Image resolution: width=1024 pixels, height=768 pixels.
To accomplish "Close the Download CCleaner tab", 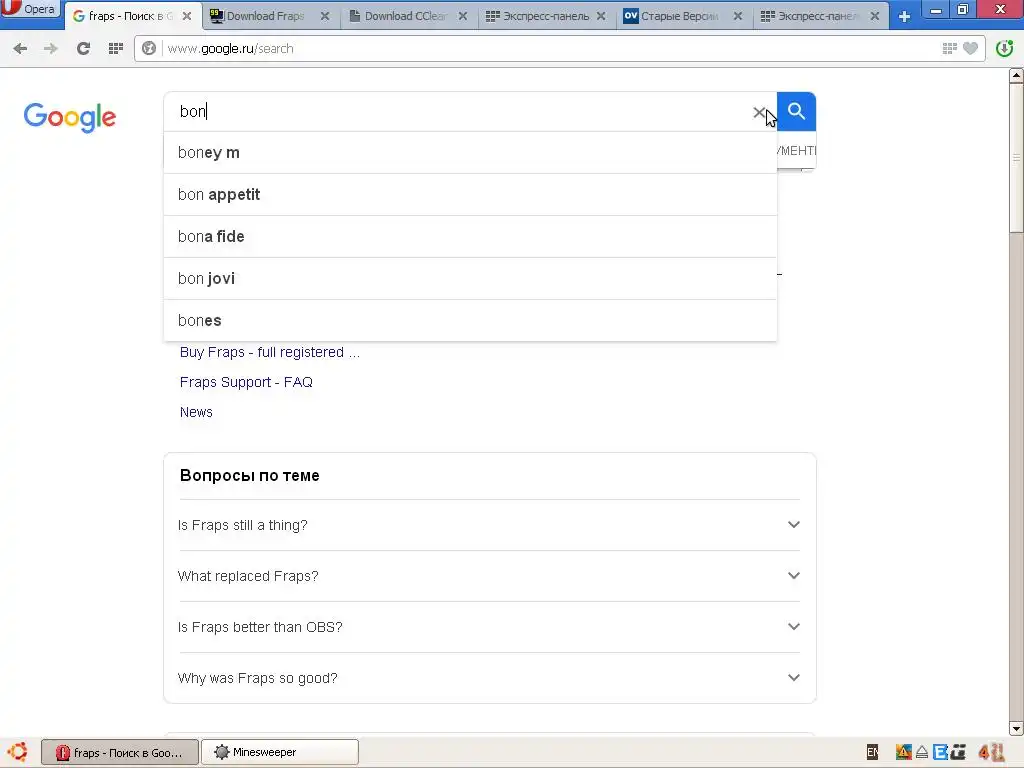I will pyautogui.click(x=462, y=16).
